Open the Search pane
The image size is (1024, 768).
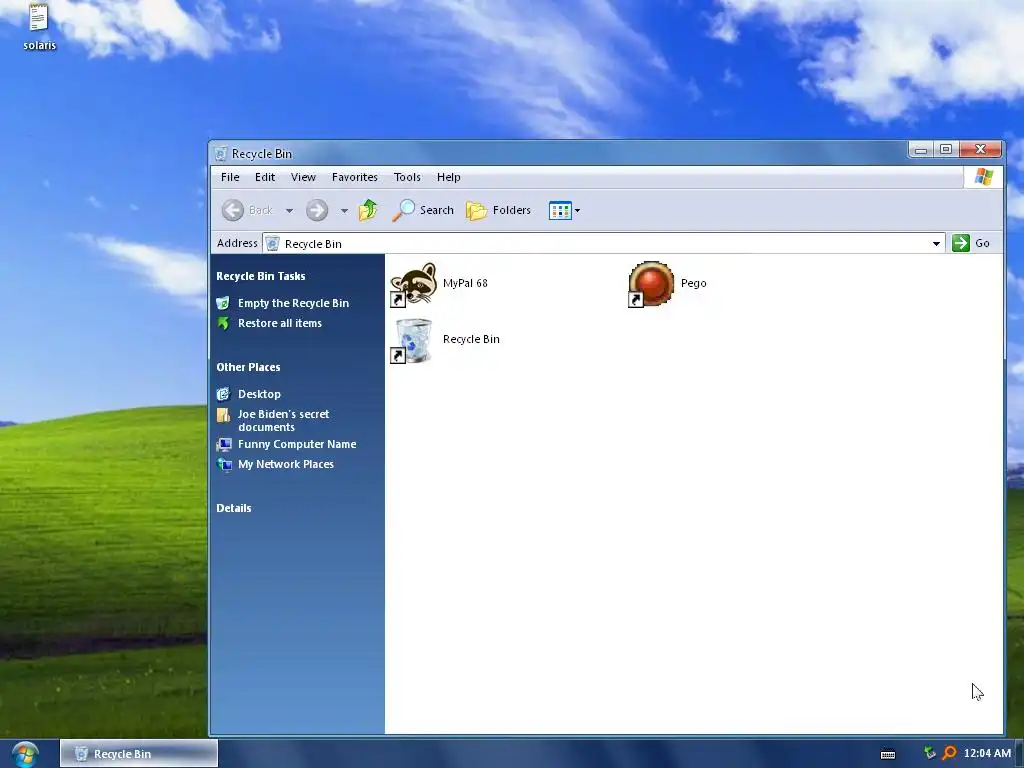pos(423,210)
